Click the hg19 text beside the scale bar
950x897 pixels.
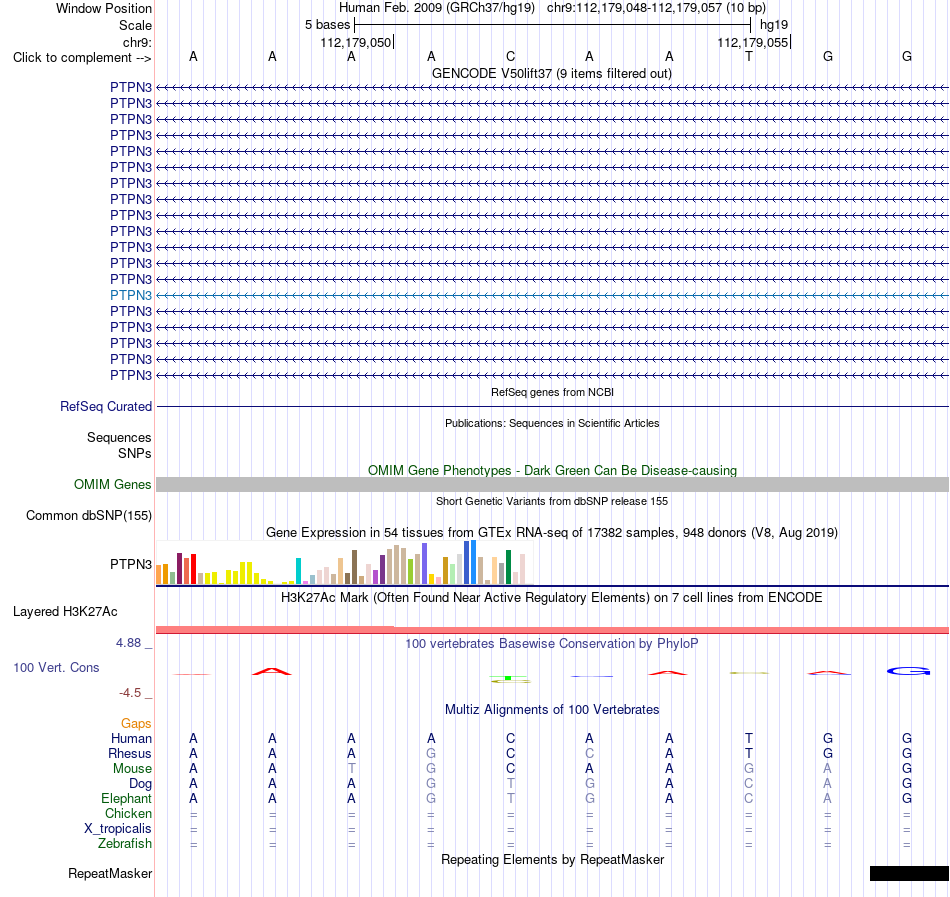(774, 25)
